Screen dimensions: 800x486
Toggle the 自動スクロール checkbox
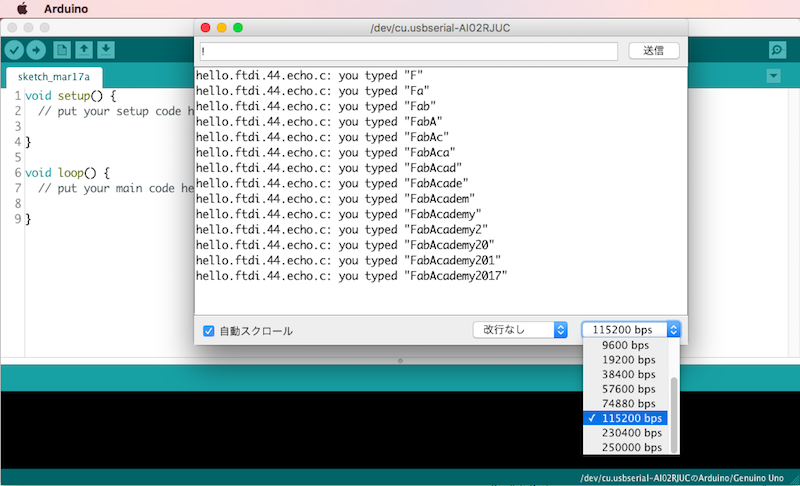click(209, 331)
